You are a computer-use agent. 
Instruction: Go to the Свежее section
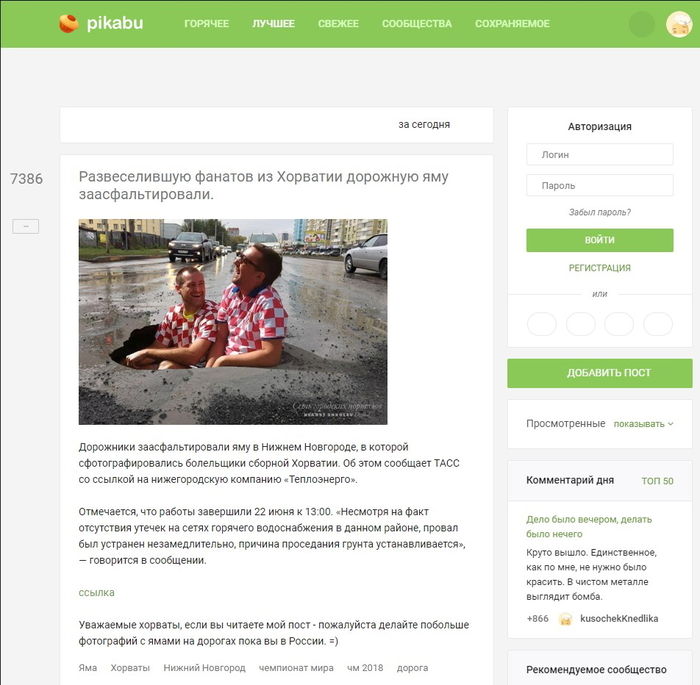click(338, 24)
